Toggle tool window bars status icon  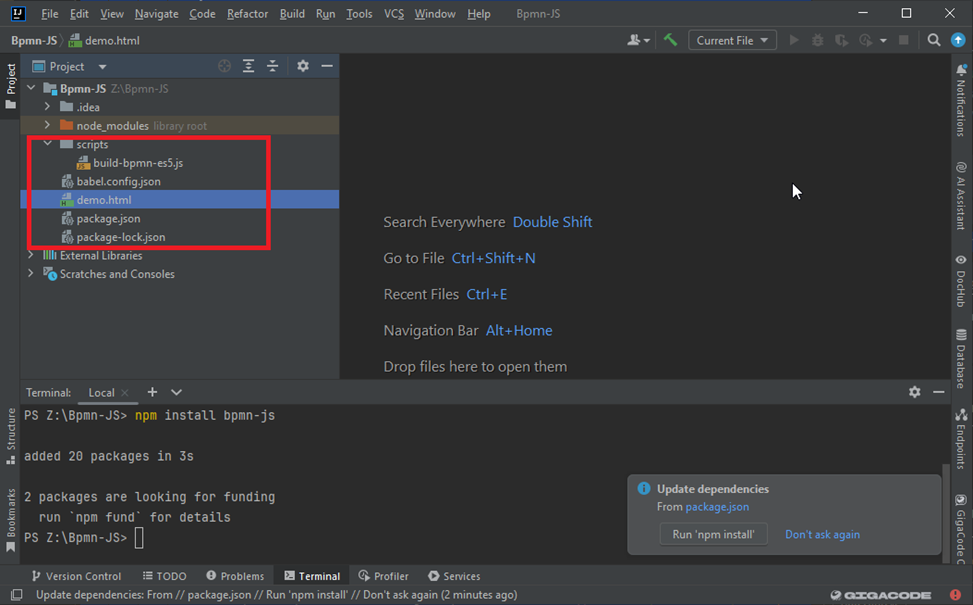click(x=17, y=595)
